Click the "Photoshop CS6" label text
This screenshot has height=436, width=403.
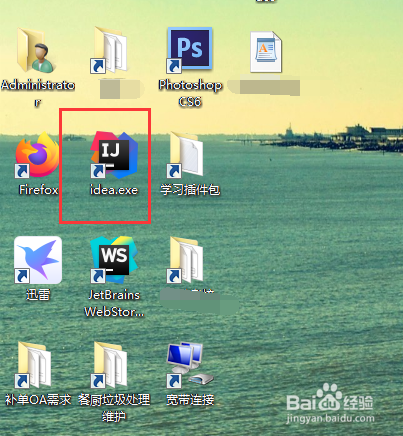pos(190,93)
